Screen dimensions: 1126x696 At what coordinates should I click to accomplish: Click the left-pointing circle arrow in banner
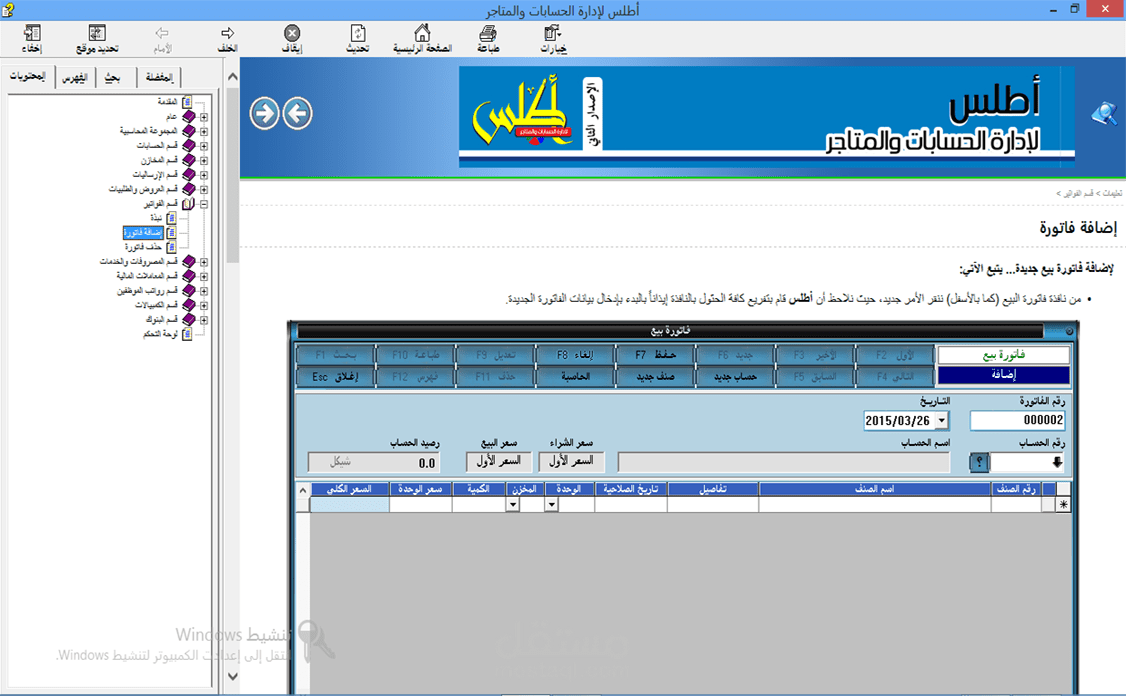coord(297,113)
